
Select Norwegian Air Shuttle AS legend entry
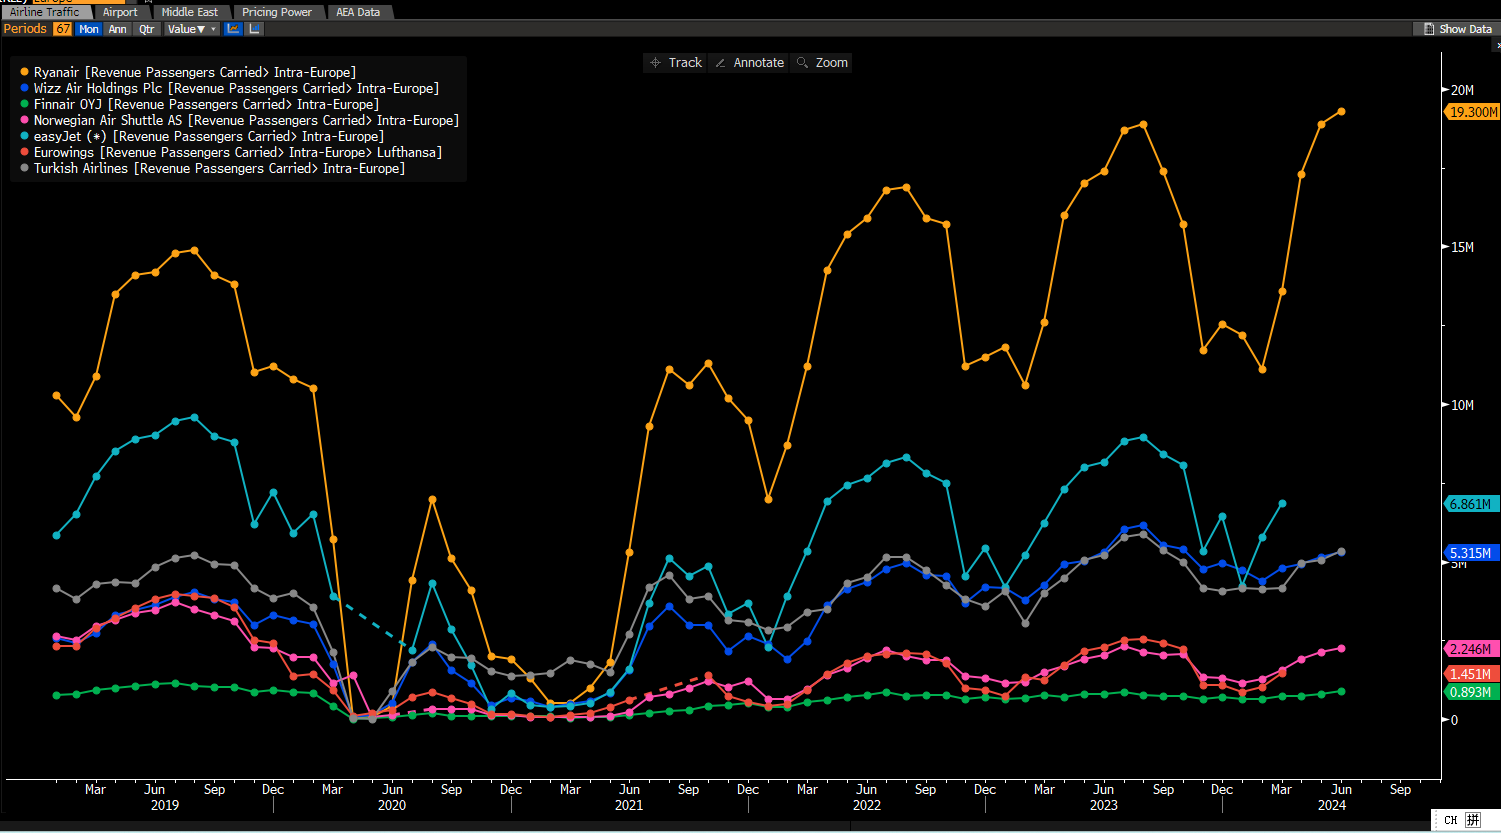click(x=246, y=120)
